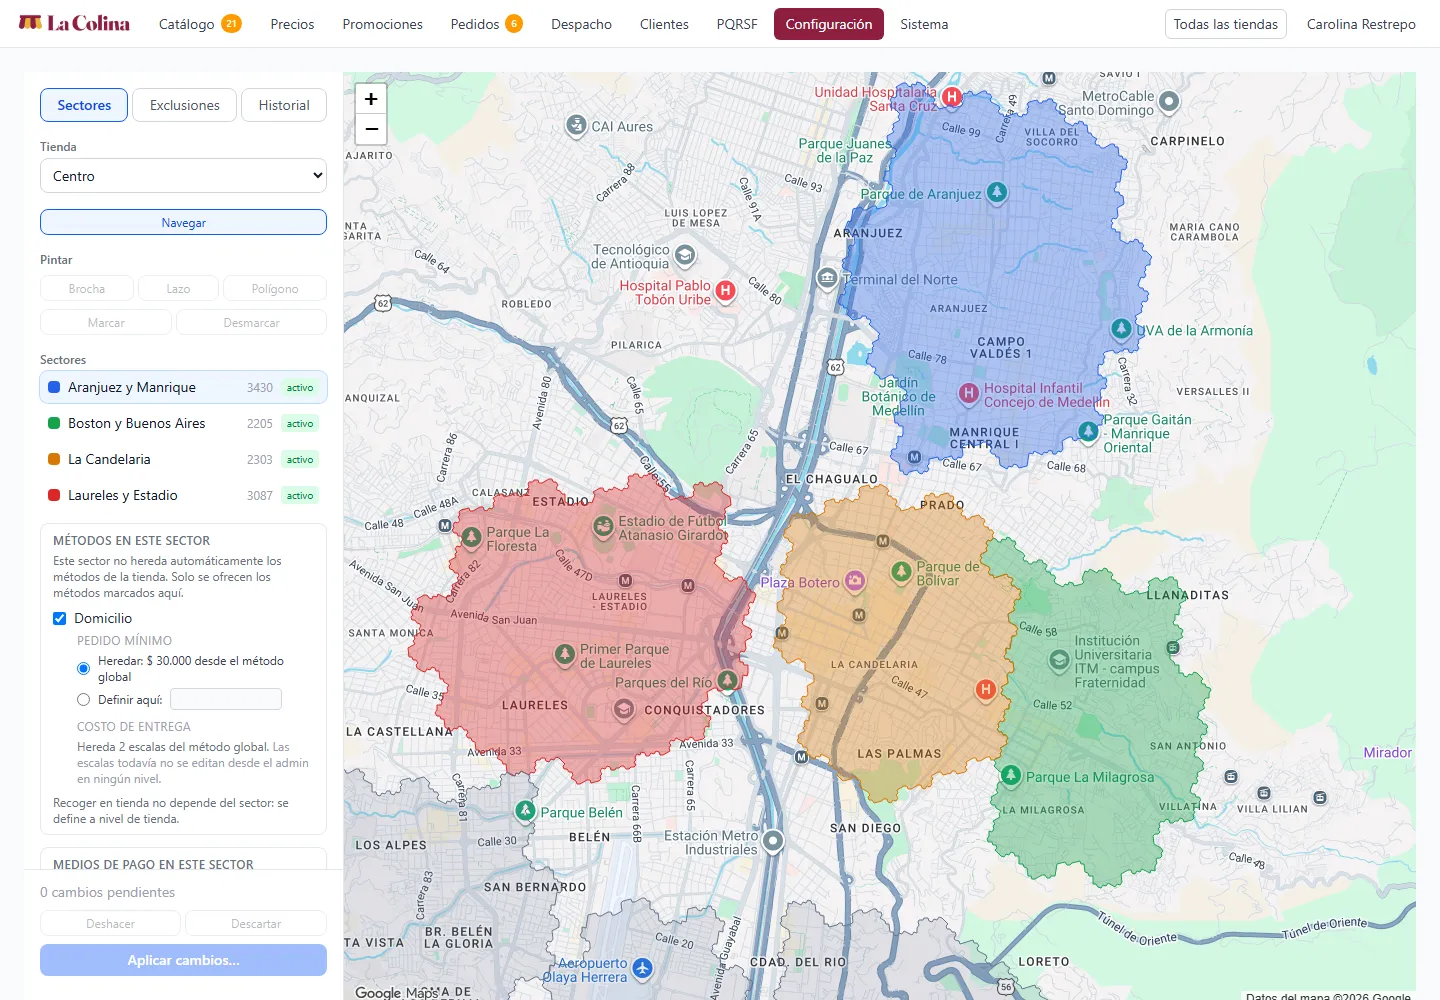
Task: Click the Plaza Botero camera marker
Action: click(855, 581)
